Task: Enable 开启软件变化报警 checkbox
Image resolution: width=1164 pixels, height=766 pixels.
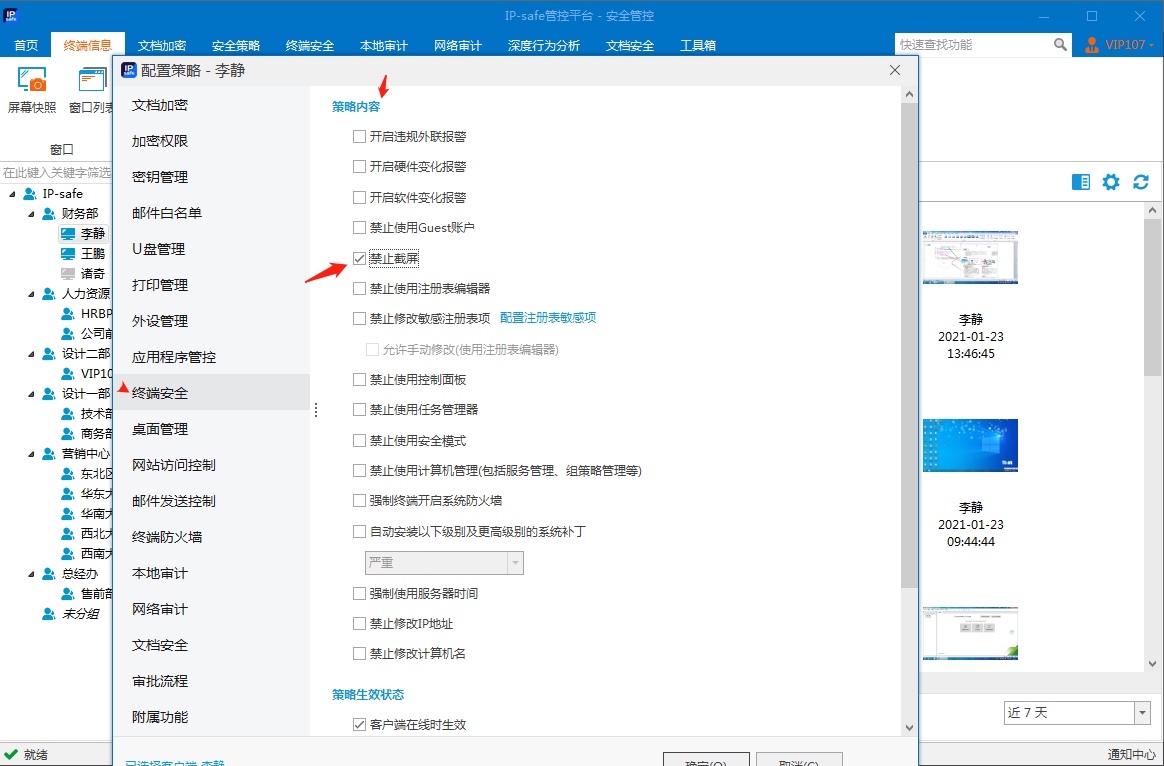Action: point(359,197)
